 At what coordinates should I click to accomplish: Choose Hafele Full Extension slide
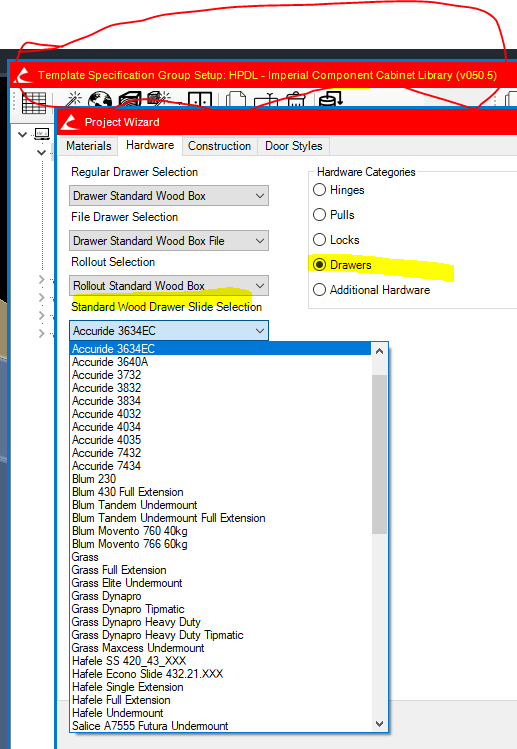click(220, 700)
